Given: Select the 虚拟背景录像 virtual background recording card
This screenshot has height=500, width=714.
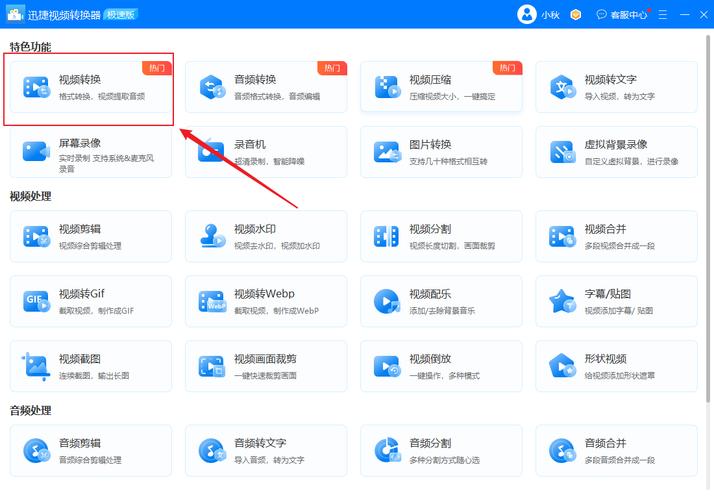Looking at the screenshot, I should (615, 151).
